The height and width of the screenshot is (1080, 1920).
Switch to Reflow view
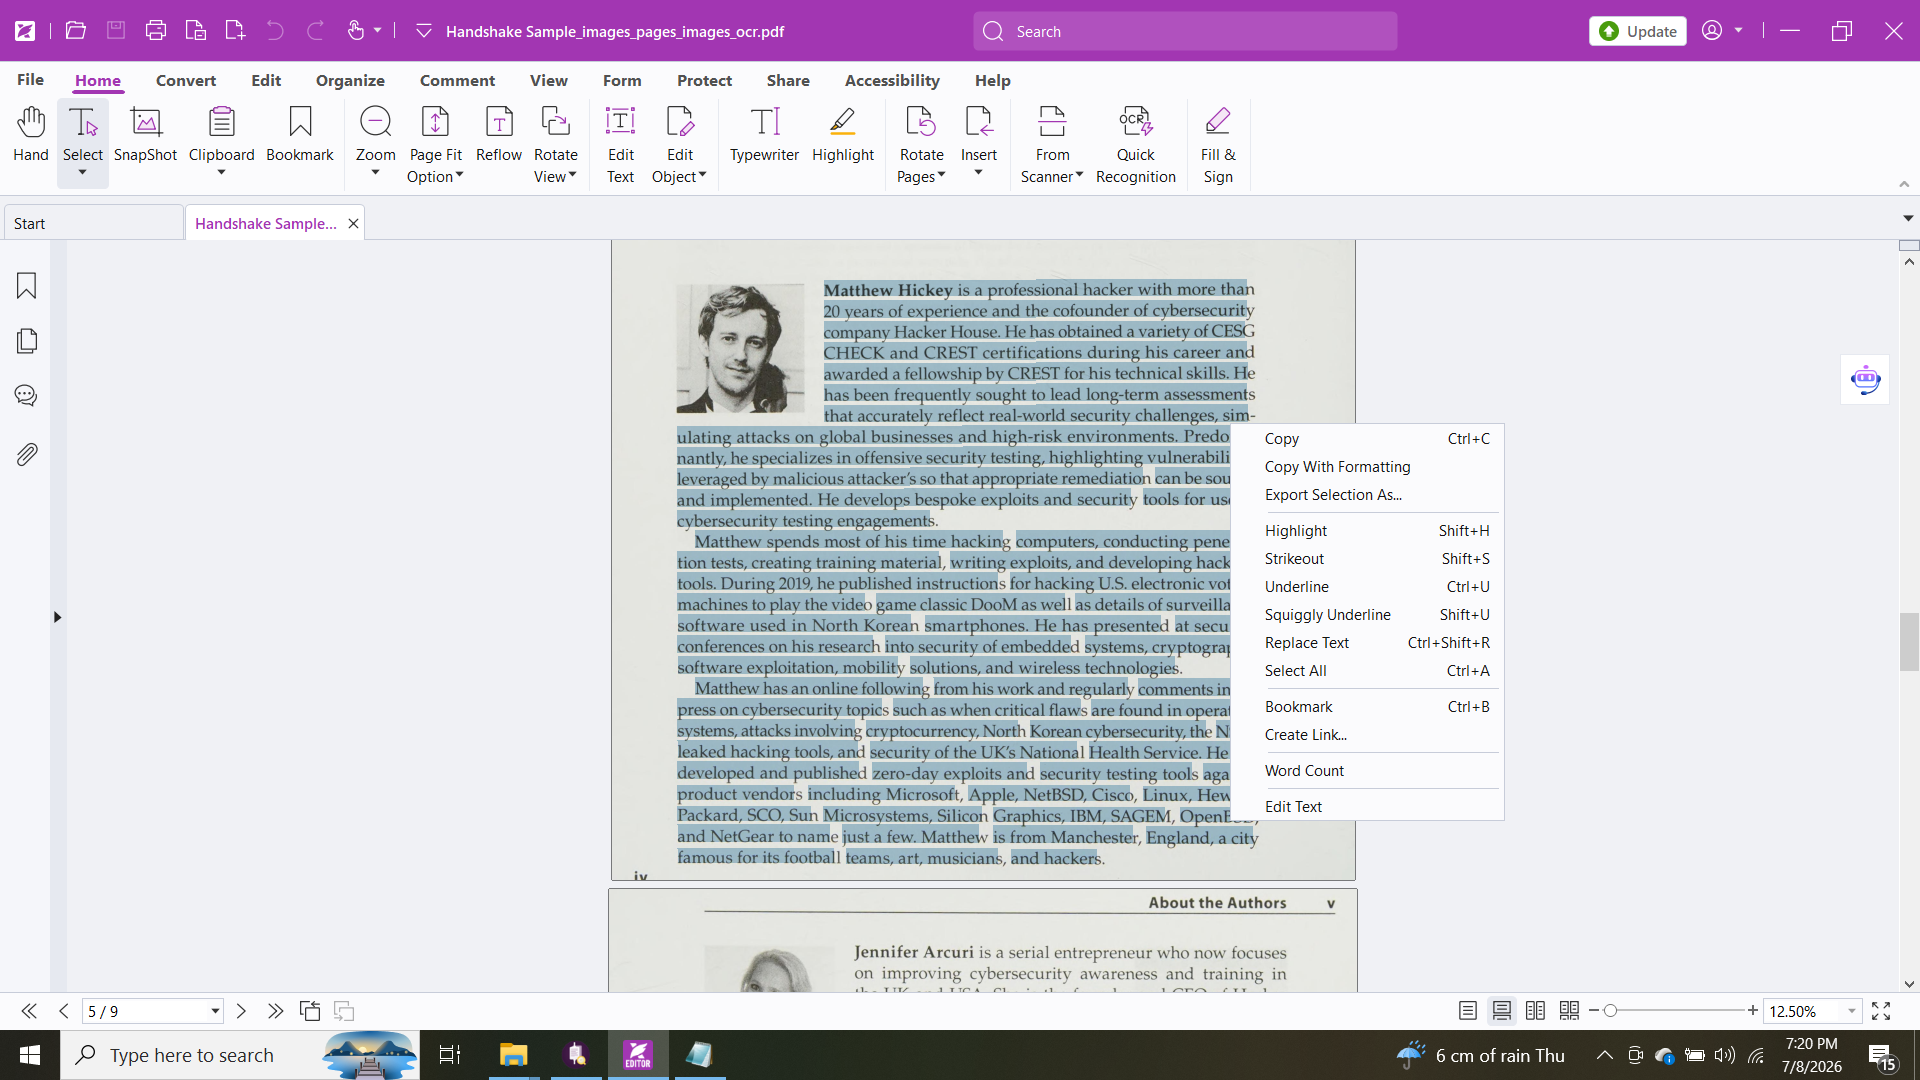tap(499, 135)
